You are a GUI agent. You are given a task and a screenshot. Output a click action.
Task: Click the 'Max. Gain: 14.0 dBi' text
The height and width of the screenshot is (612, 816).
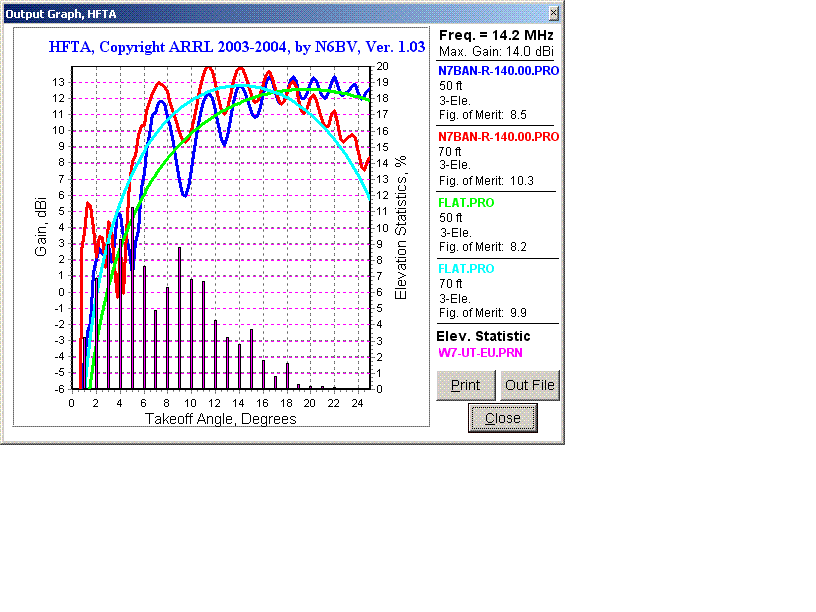(497, 51)
